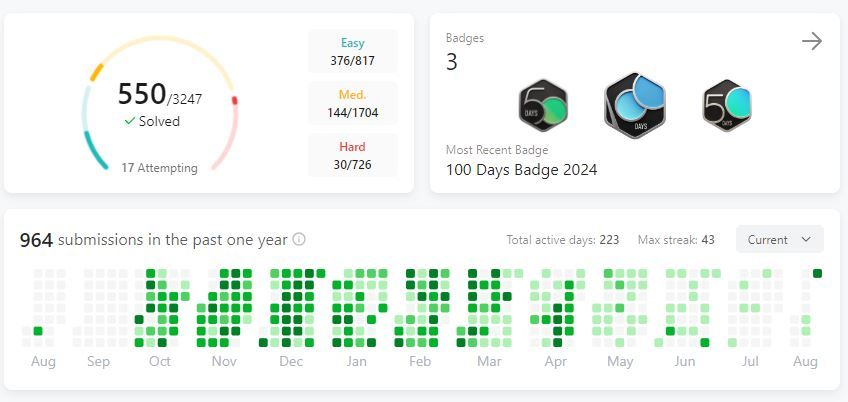Click the lone green August heatmap cell on left
848x402 pixels.
(x=37, y=331)
